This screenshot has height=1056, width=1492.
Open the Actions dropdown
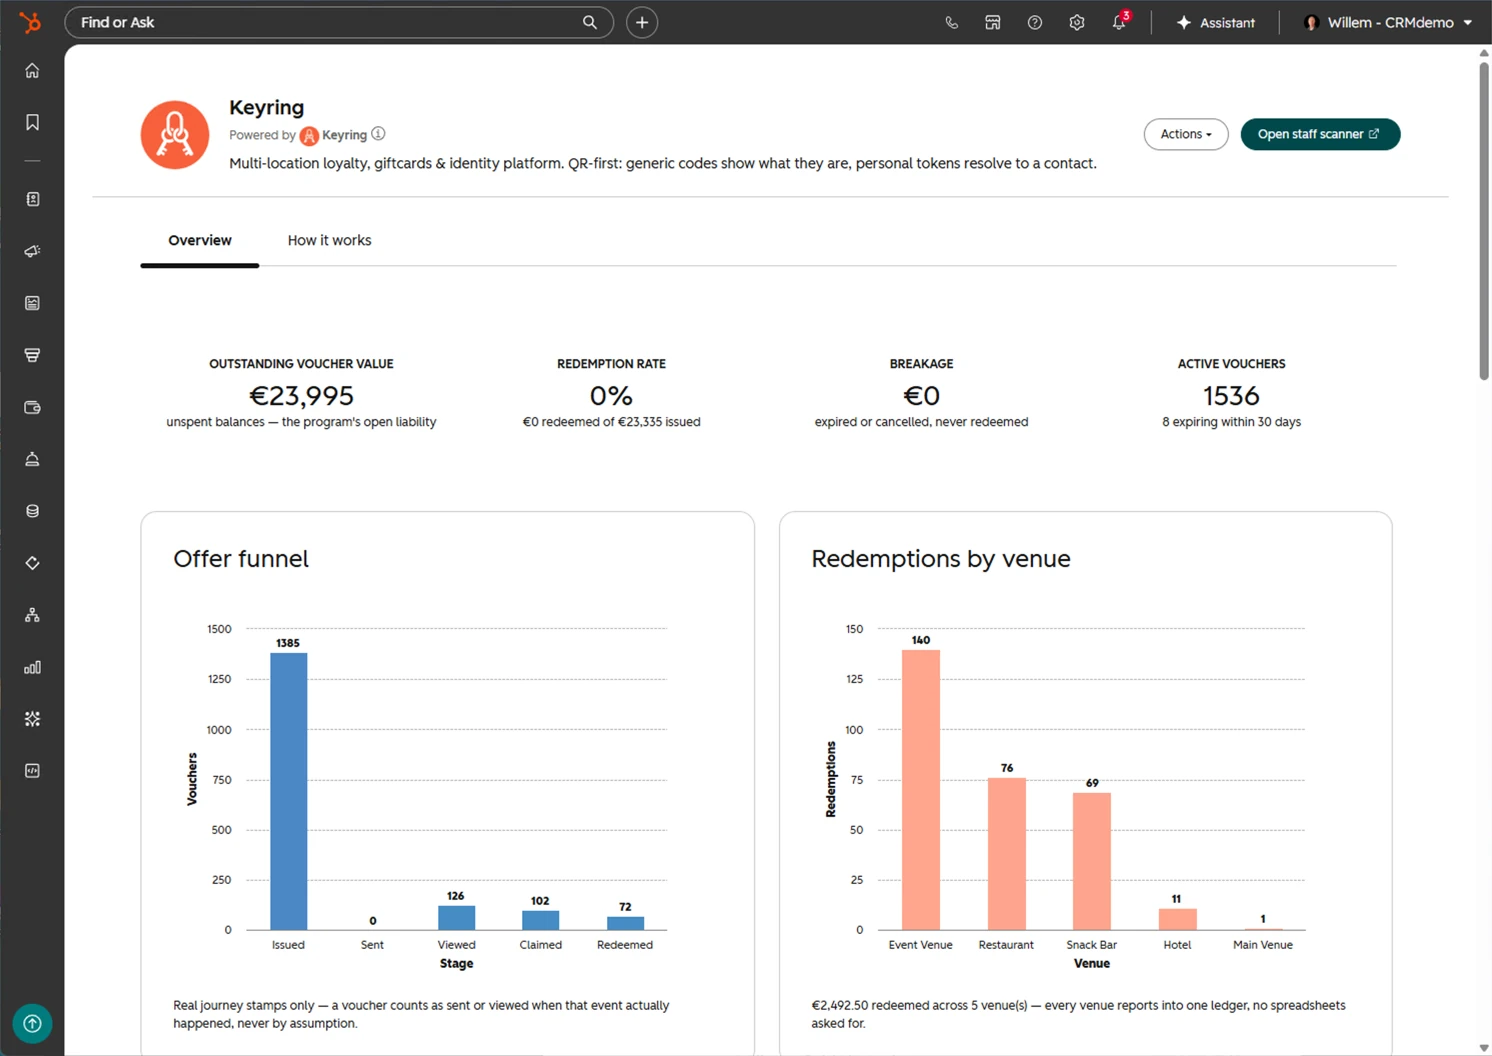point(1186,134)
